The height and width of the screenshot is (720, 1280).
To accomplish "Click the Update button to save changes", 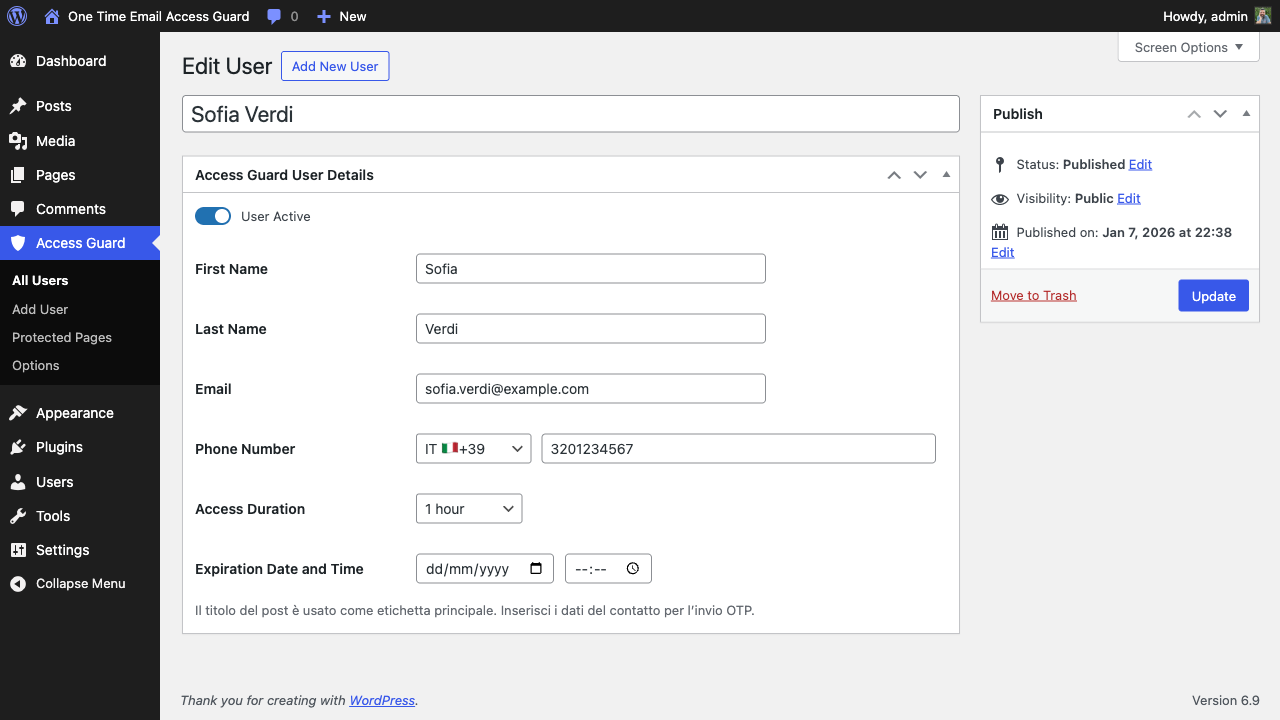I will (x=1213, y=295).
